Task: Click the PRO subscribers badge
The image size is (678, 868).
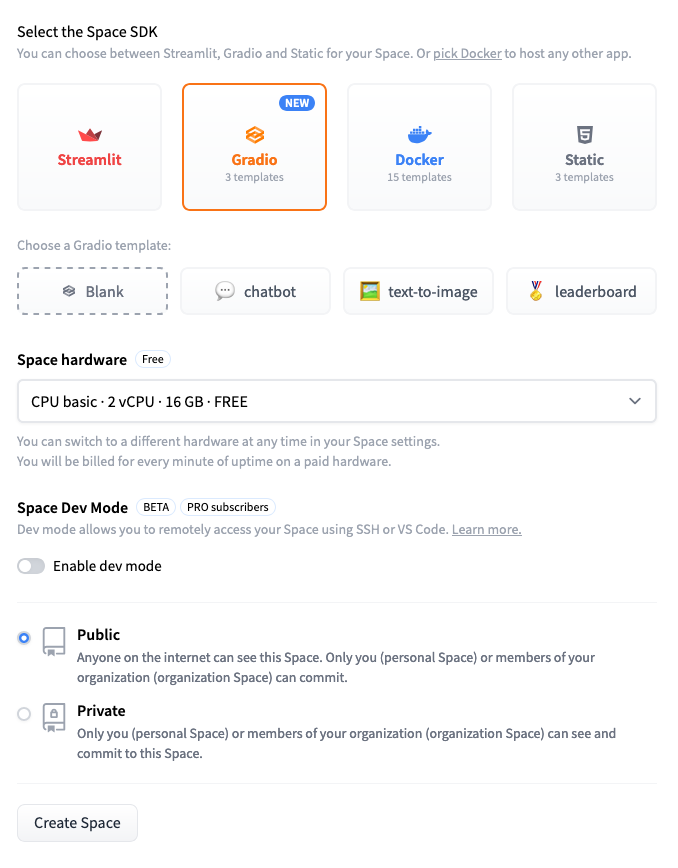Action: tap(227, 507)
